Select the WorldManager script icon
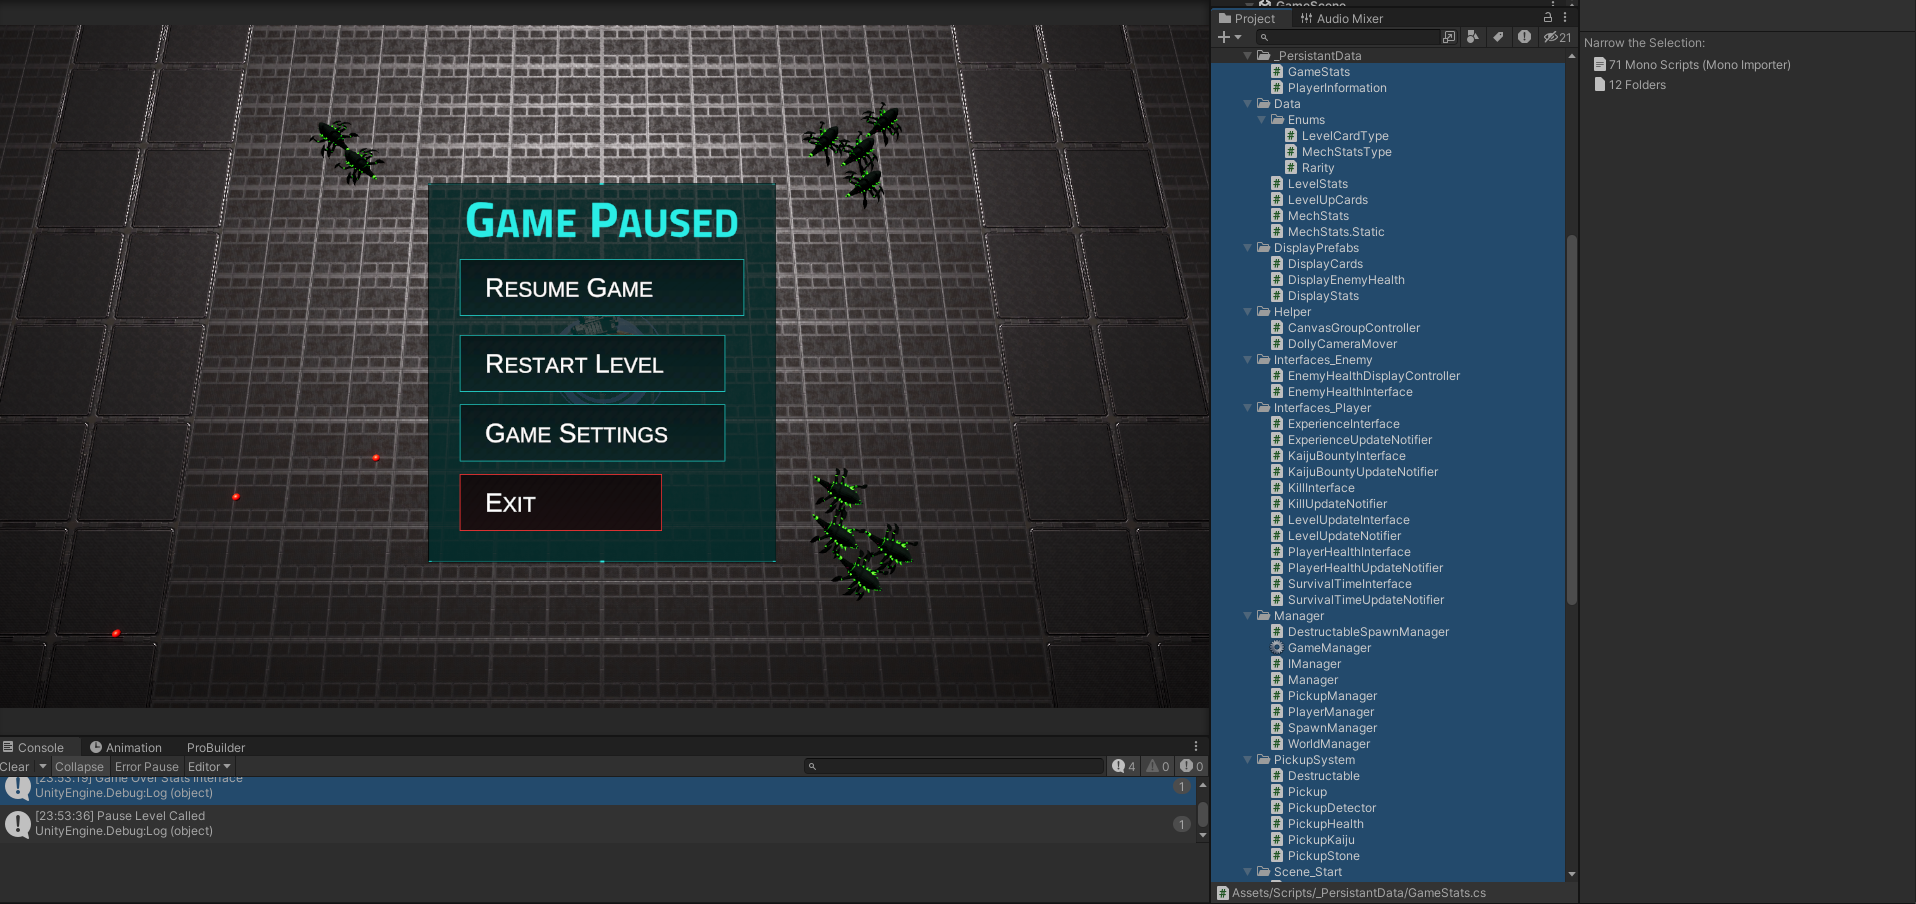This screenshot has width=1916, height=904. tap(1277, 744)
